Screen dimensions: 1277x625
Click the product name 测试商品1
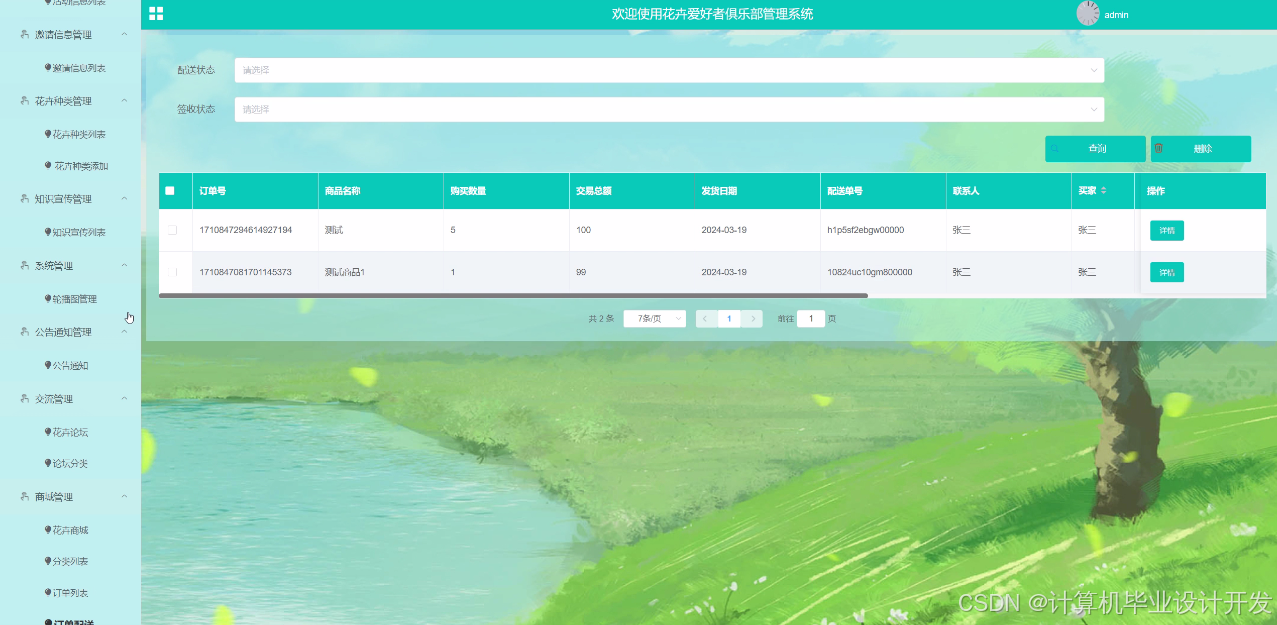pos(345,272)
